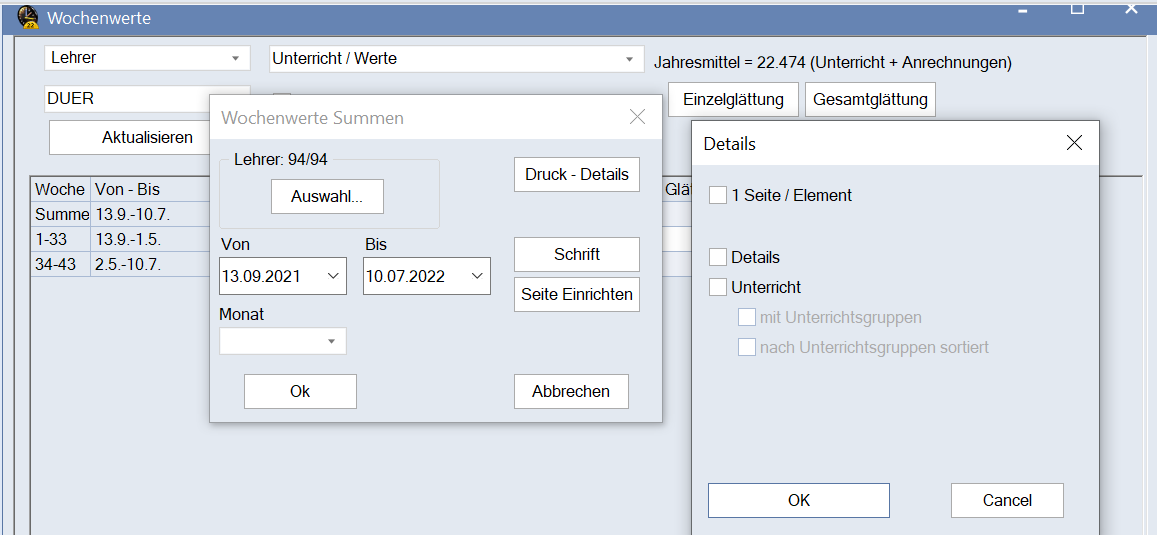Click the Druck - Details button

point(576,174)
